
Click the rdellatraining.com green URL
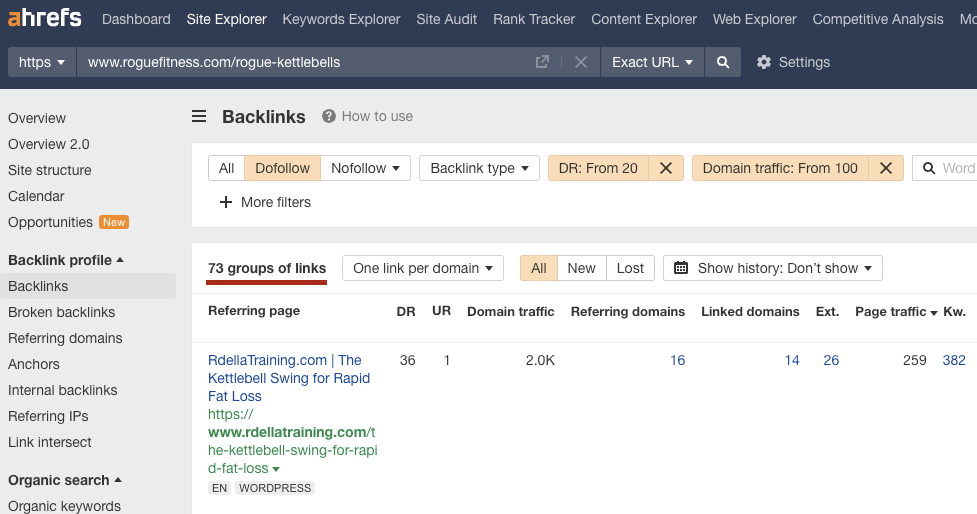293,441
